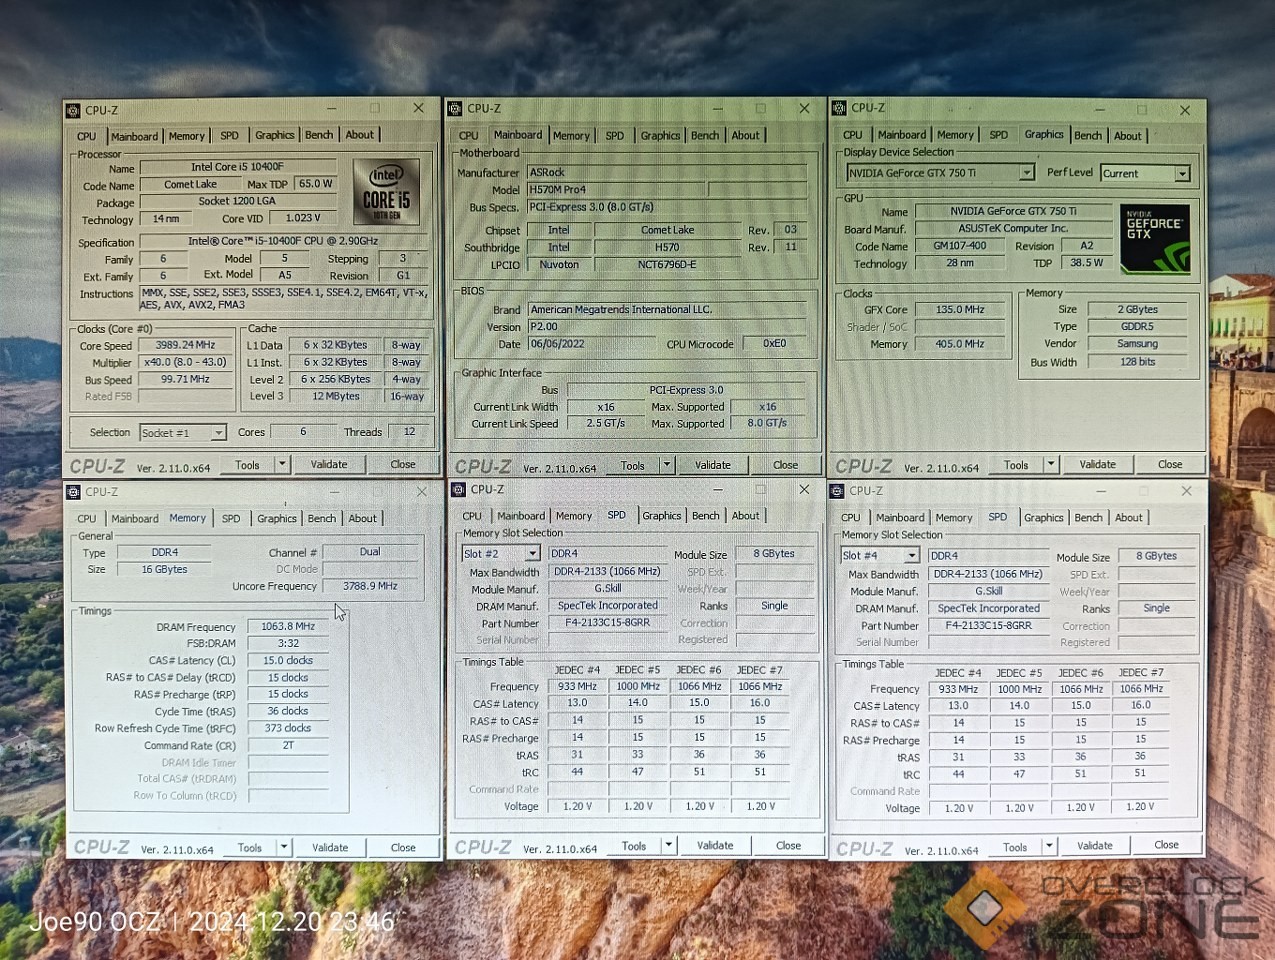Open the Perf Level Current dropdown

[1182, 174]
